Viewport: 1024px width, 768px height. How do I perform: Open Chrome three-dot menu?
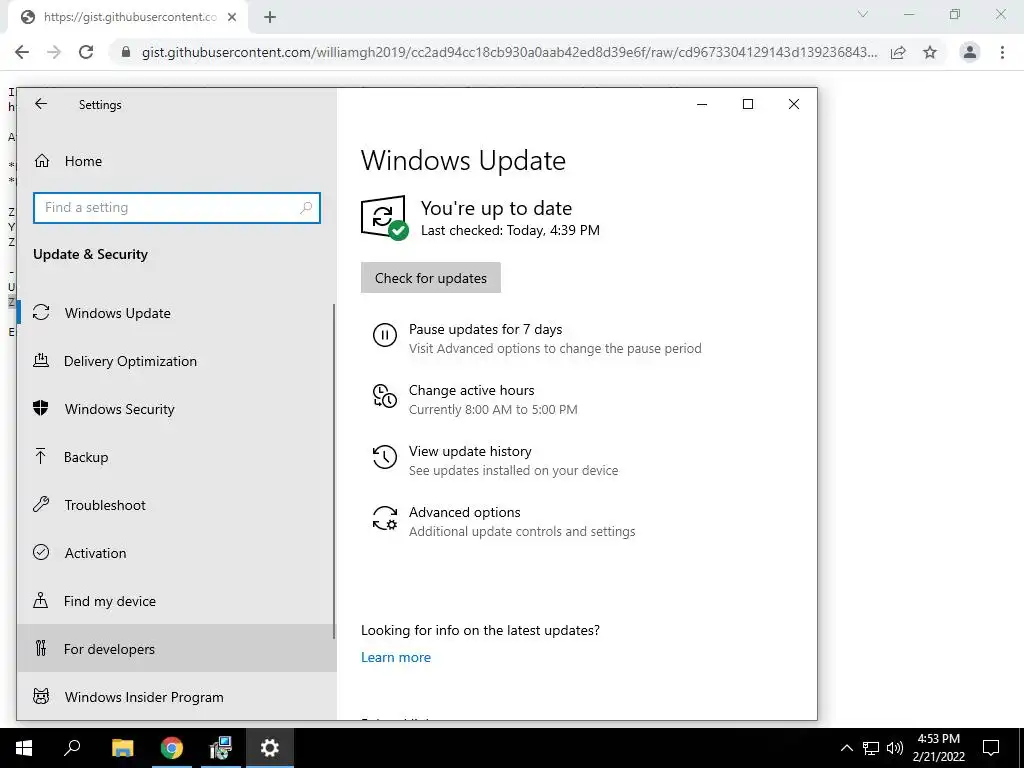pos(1002,52)
